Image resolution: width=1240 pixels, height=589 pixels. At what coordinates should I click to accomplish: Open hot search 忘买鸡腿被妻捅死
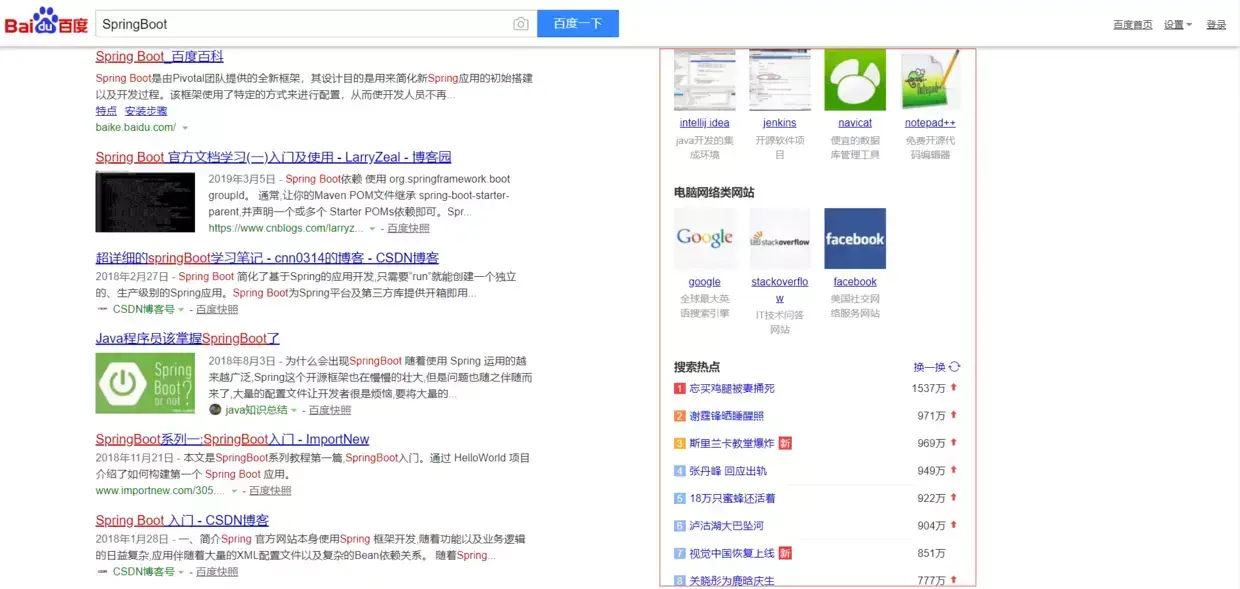click(x=732, y=388)
